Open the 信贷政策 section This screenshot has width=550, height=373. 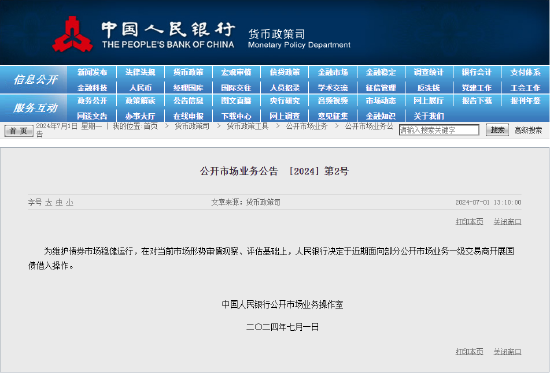(x=284, y=72)
